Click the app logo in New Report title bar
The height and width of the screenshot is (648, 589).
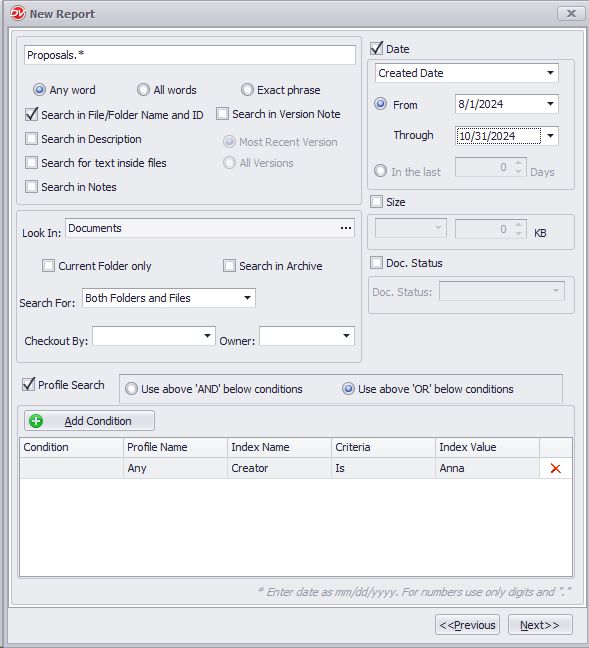coord(17,14)
